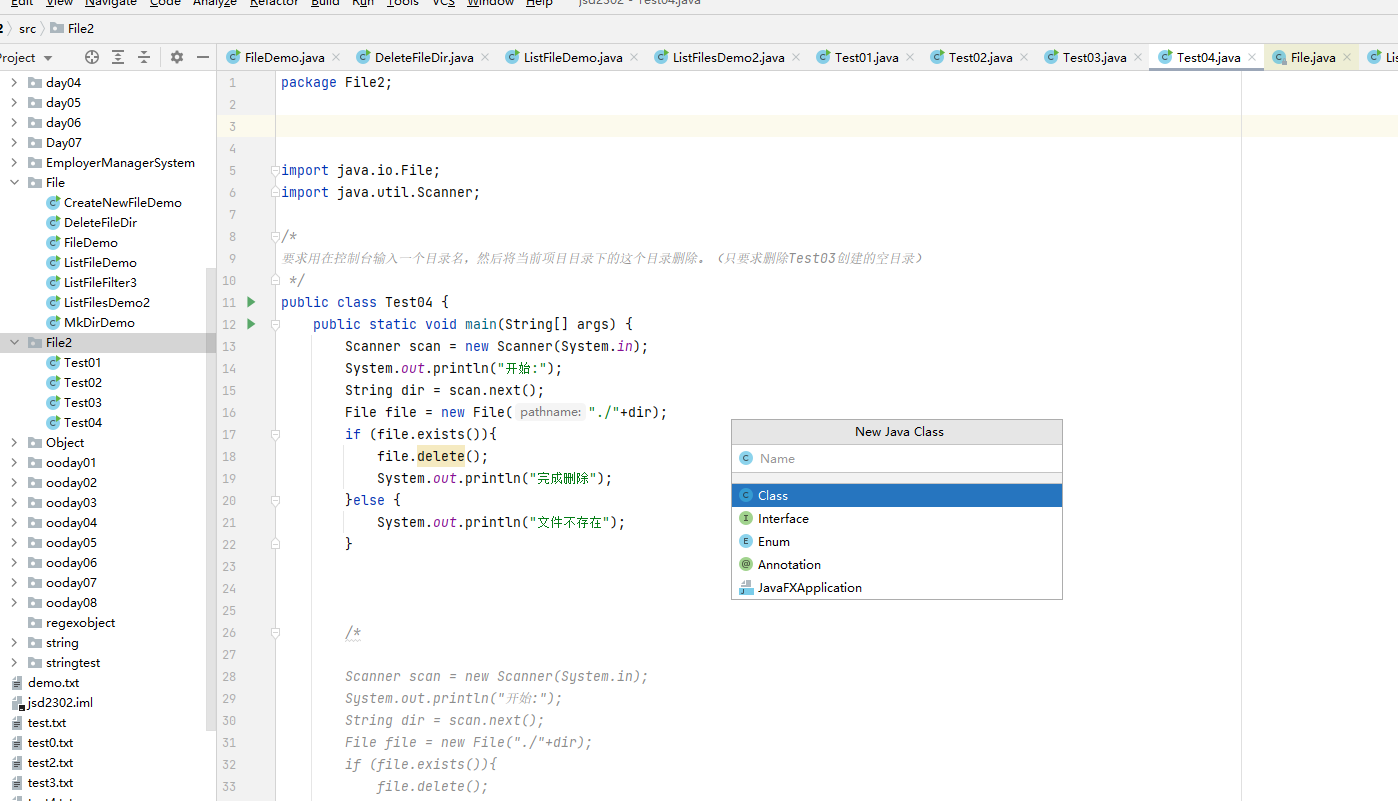Collapse the import statements fold marker
This screenshot has width=1398, height=801.
click(274, 170)
